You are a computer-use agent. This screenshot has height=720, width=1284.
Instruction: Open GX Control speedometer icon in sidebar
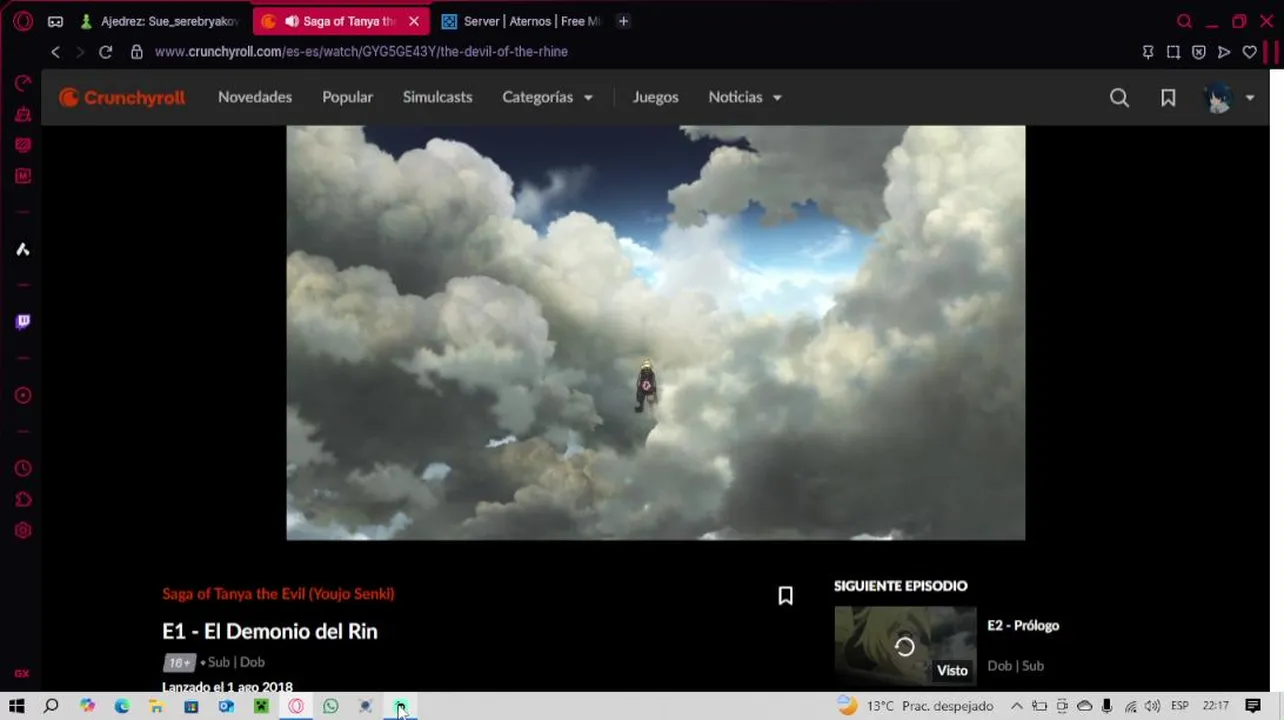(22, 83)
